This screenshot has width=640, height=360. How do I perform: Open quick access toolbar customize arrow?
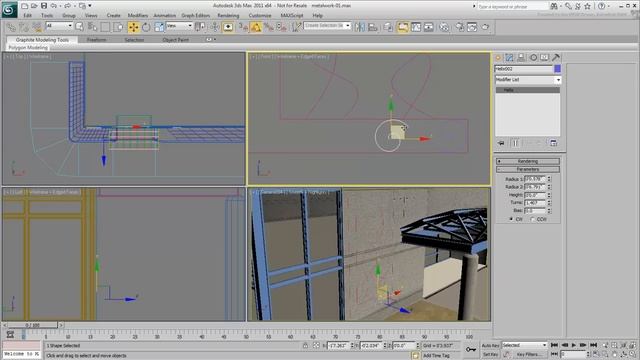tap(90, 6)
